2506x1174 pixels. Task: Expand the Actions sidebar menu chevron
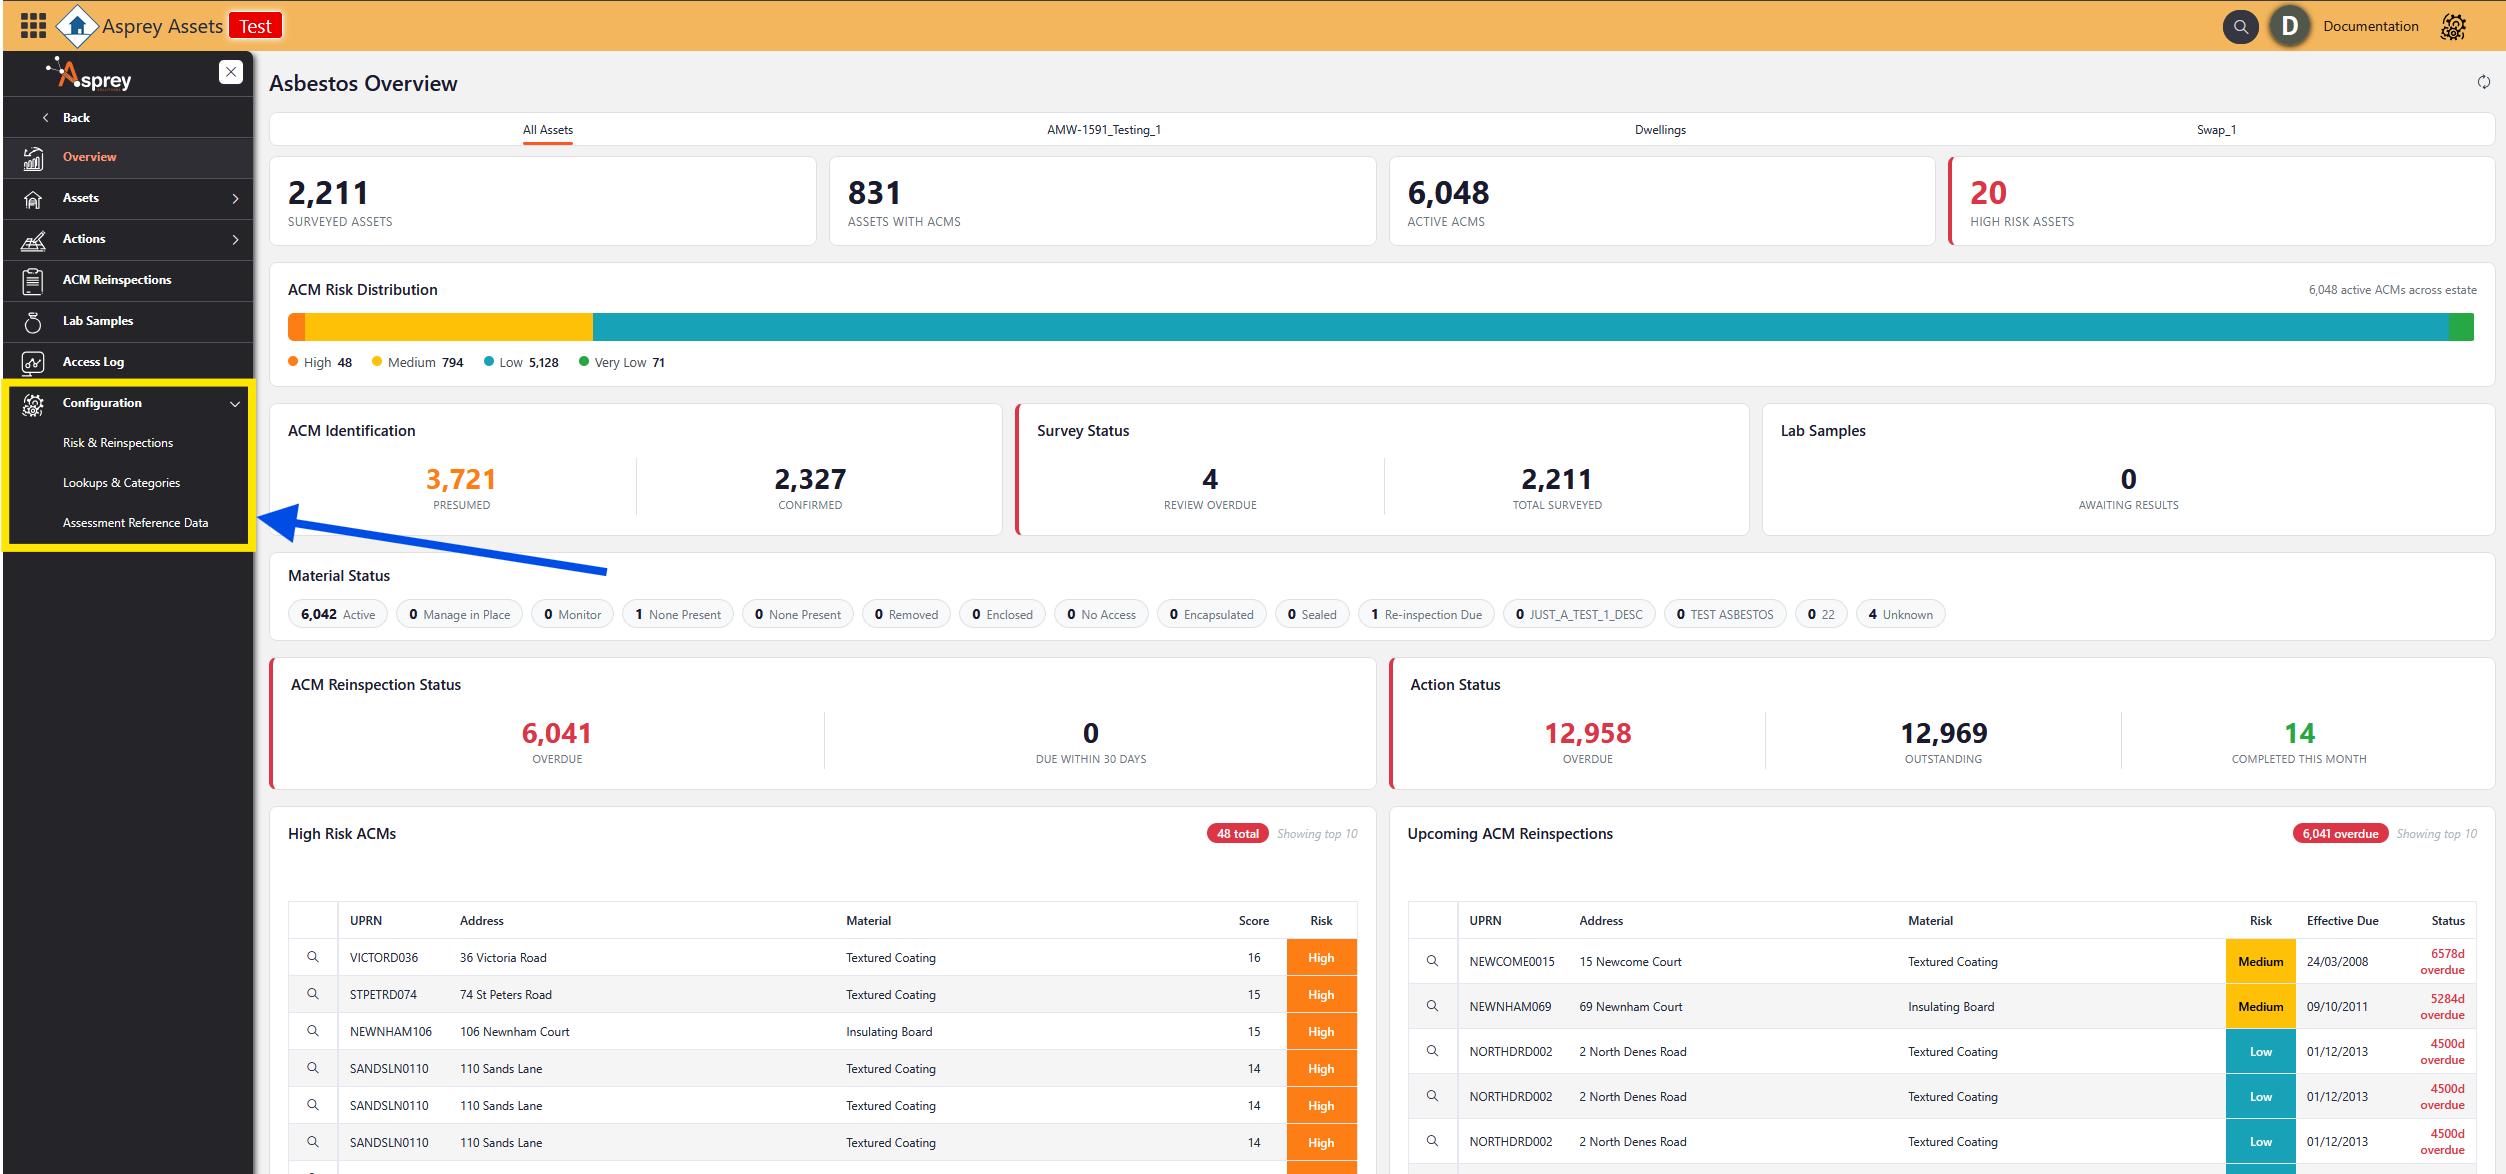coord(235,240)
